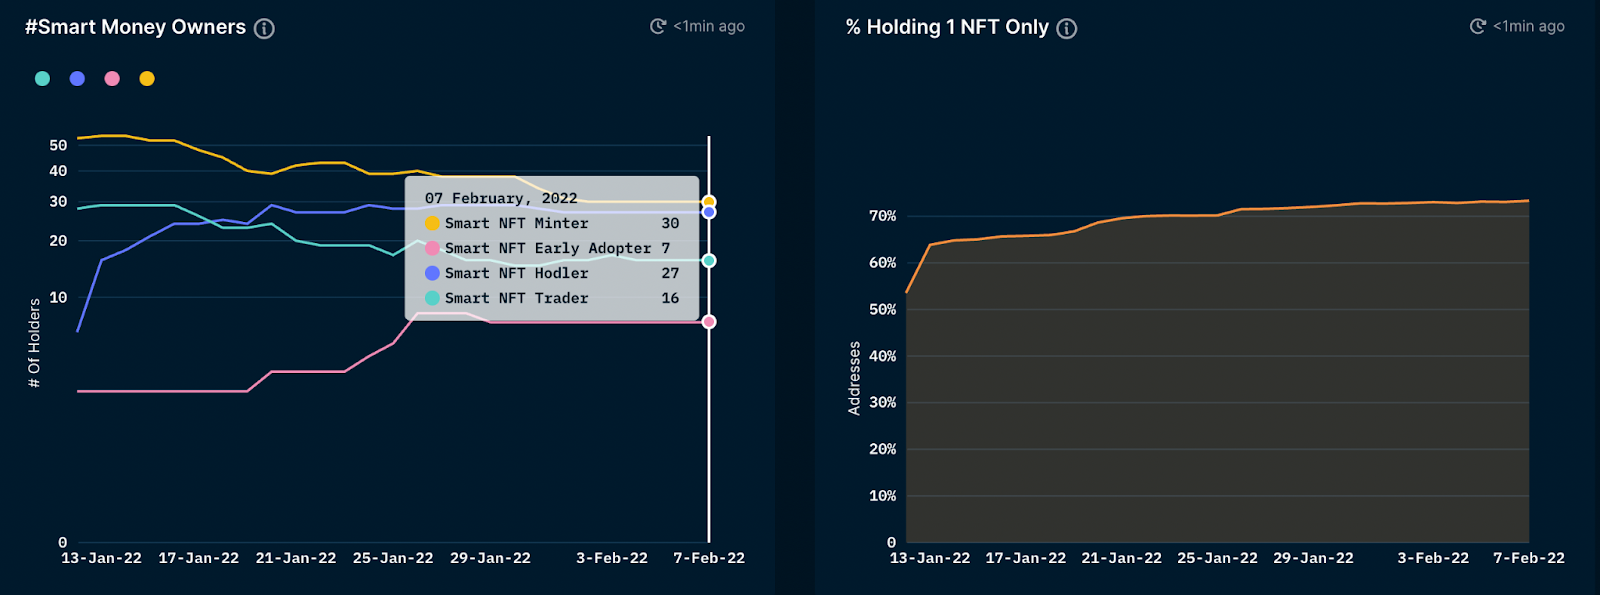Viewport: 1600px width, 595px height.
Task: Toggle the blue legend dot series
Action: [x=77, y=78]
